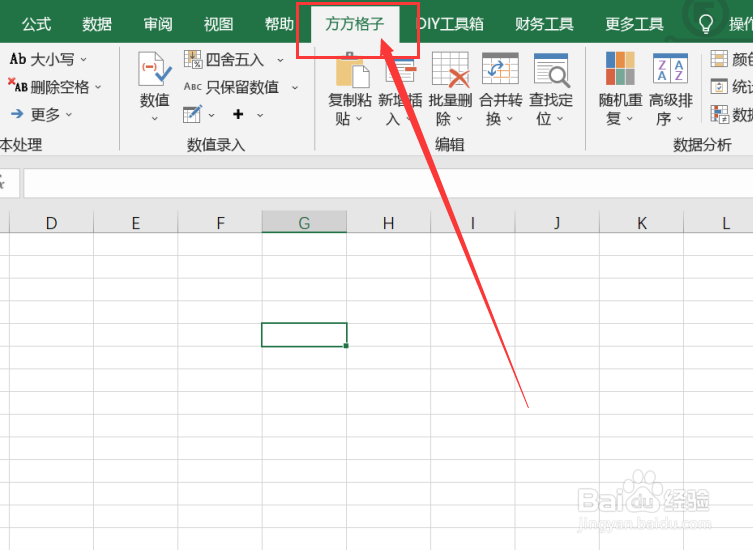Select column K header
The image size is (753, 550).
642,223
